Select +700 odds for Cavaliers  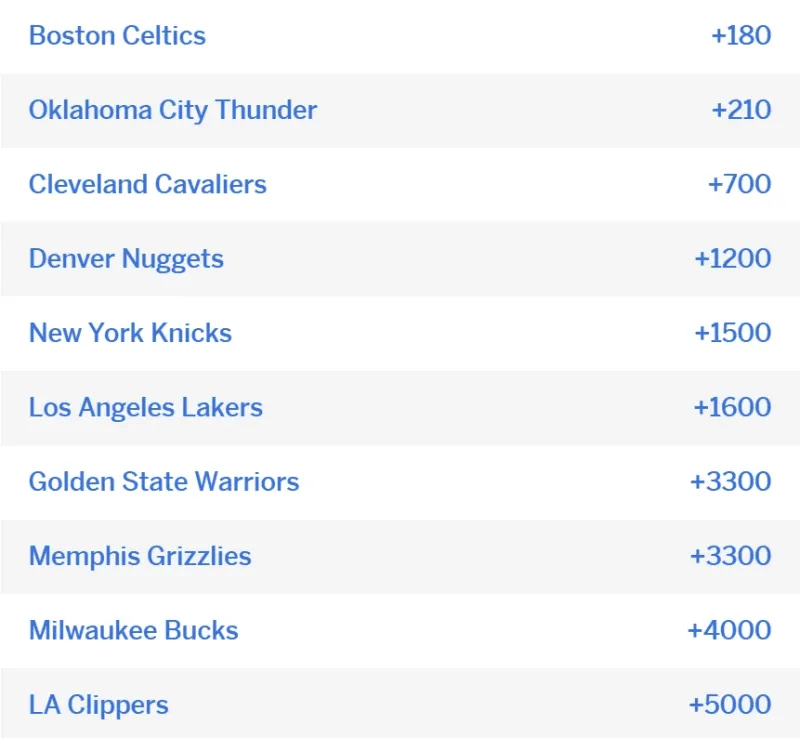click(739, 184)
